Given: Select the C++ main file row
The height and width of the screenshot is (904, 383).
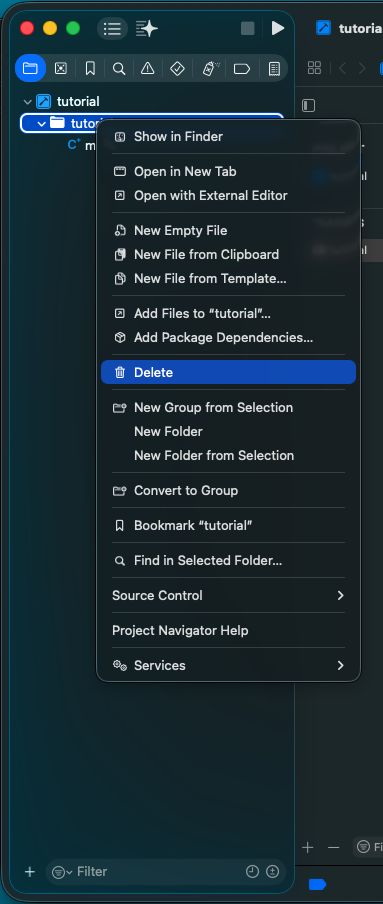Looking at the screenshot, I should [81, 145].
